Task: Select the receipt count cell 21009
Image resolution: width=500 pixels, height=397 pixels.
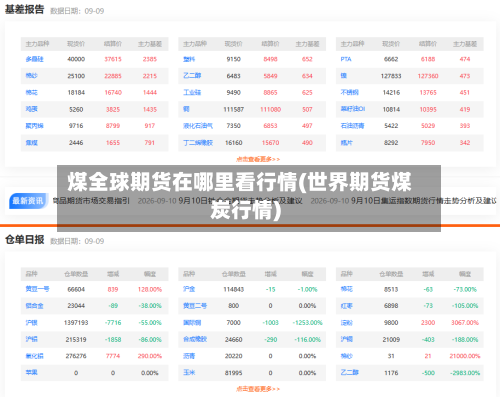Action: click(391, 339)
